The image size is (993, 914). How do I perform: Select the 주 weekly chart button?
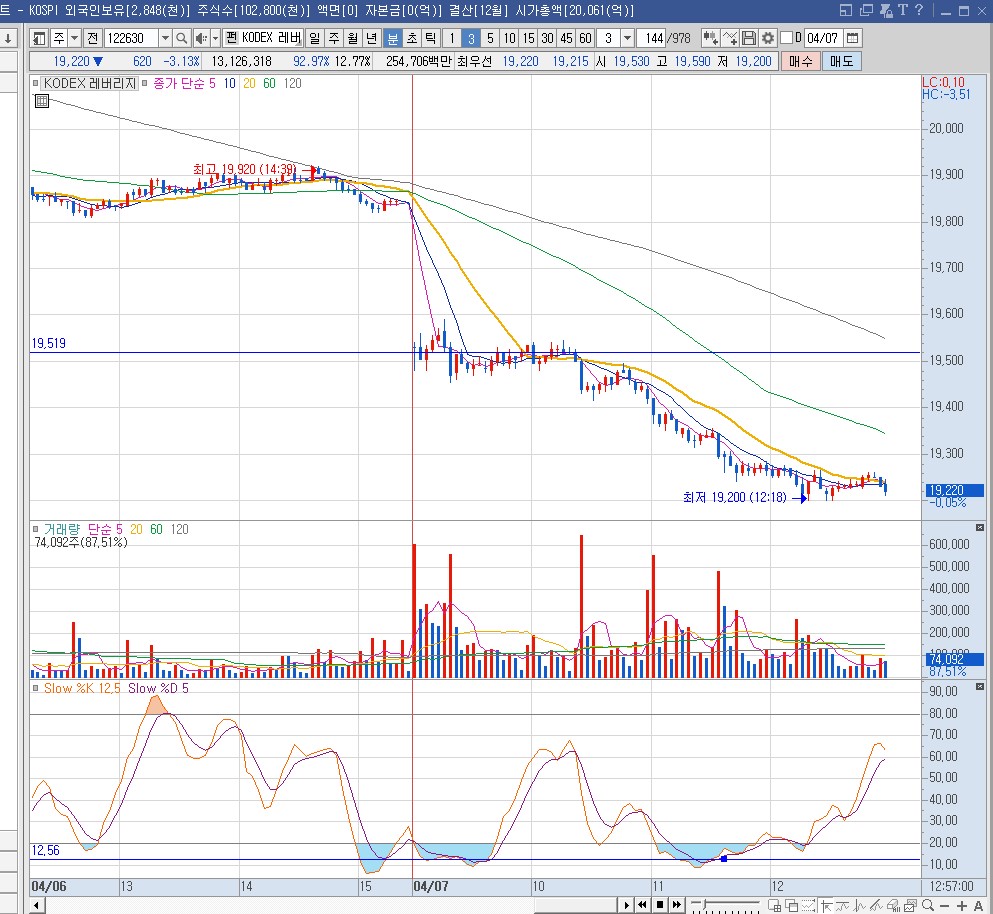(334, 38)
